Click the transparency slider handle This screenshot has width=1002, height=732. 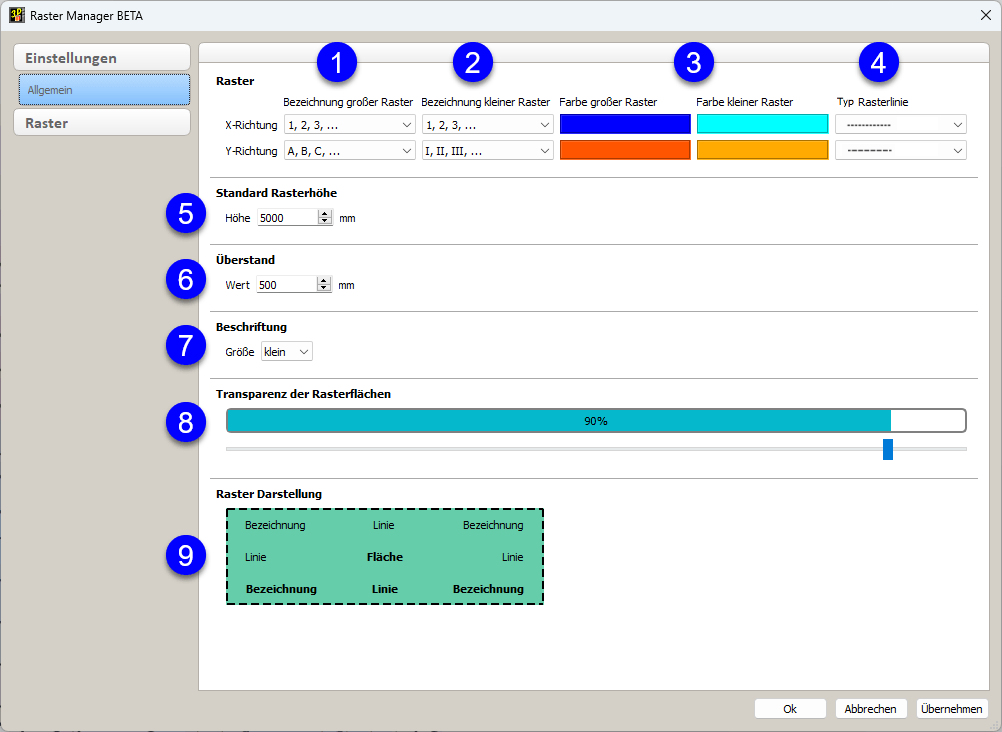[888, 449]
